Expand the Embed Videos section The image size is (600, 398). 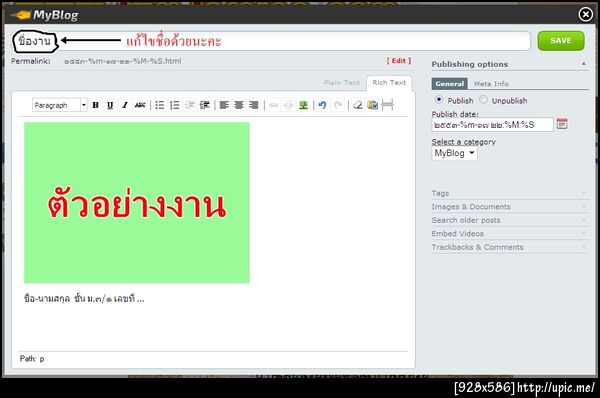tap(510, 233)
